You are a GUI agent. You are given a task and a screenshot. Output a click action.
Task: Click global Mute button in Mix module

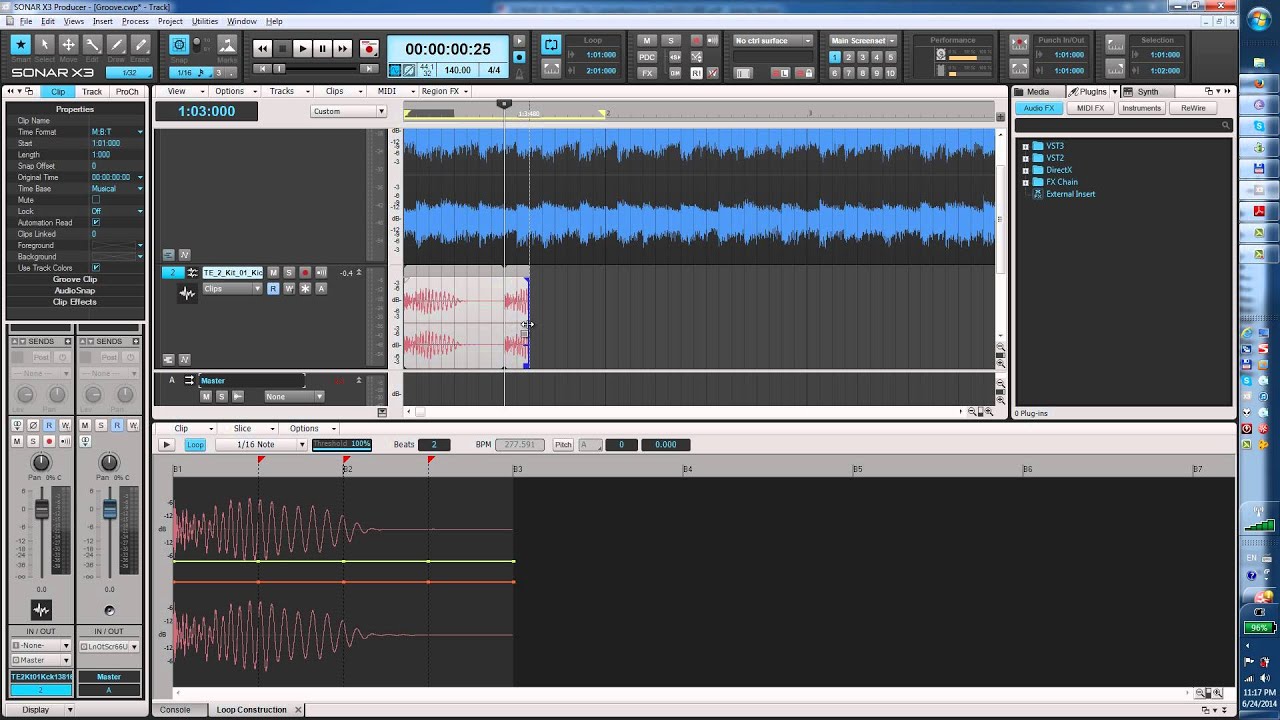point(647,41)
